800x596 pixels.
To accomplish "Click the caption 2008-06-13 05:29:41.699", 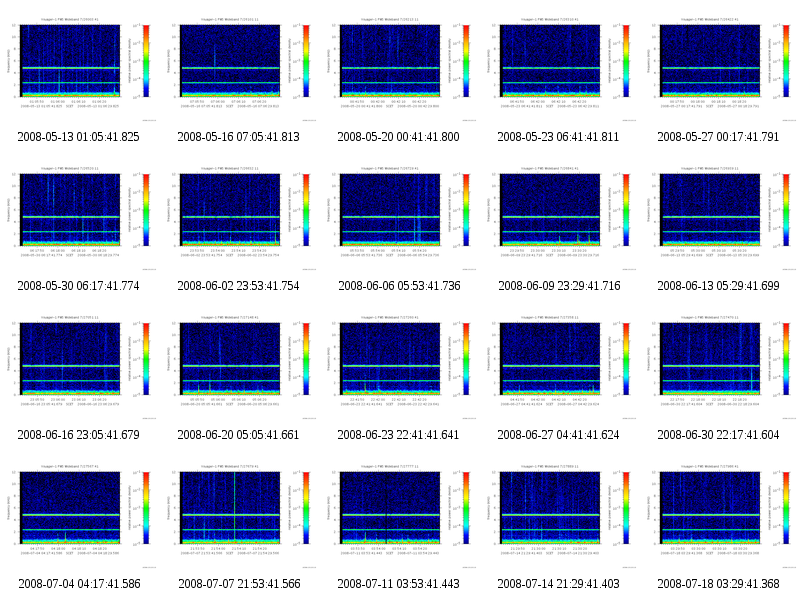I will [718, 286].
